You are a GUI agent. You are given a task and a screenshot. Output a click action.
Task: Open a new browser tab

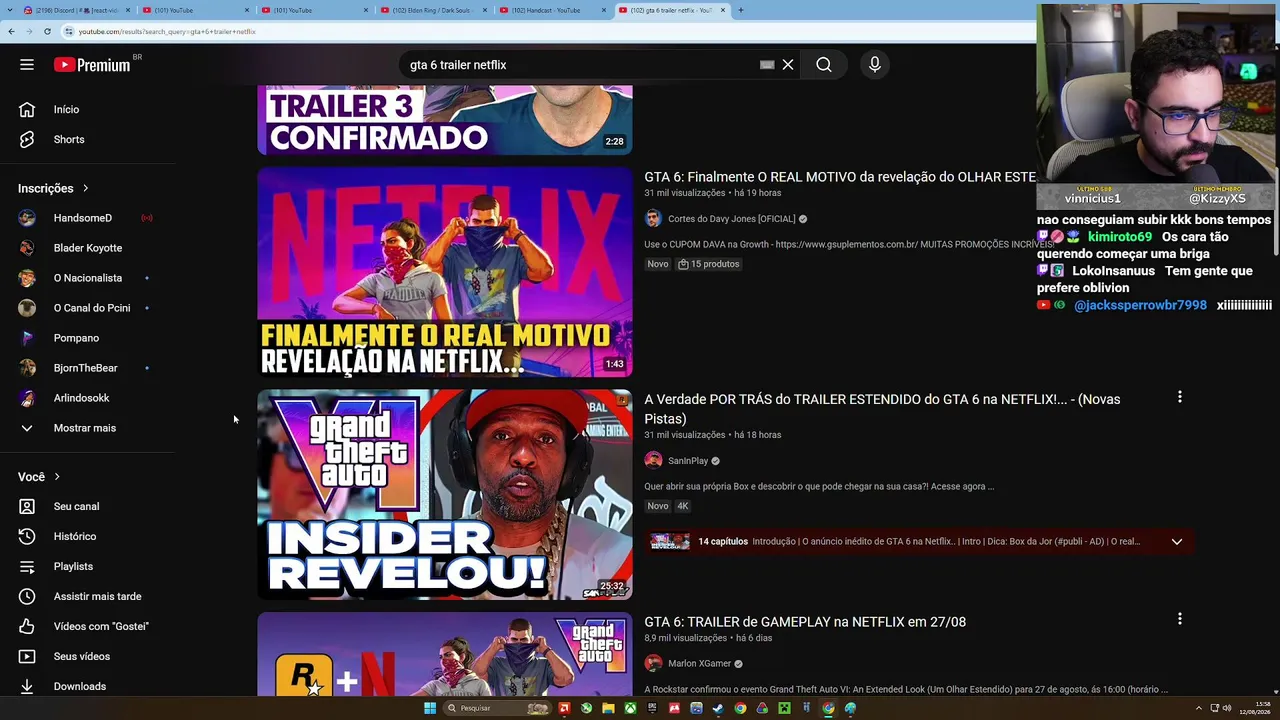[739, 10]
